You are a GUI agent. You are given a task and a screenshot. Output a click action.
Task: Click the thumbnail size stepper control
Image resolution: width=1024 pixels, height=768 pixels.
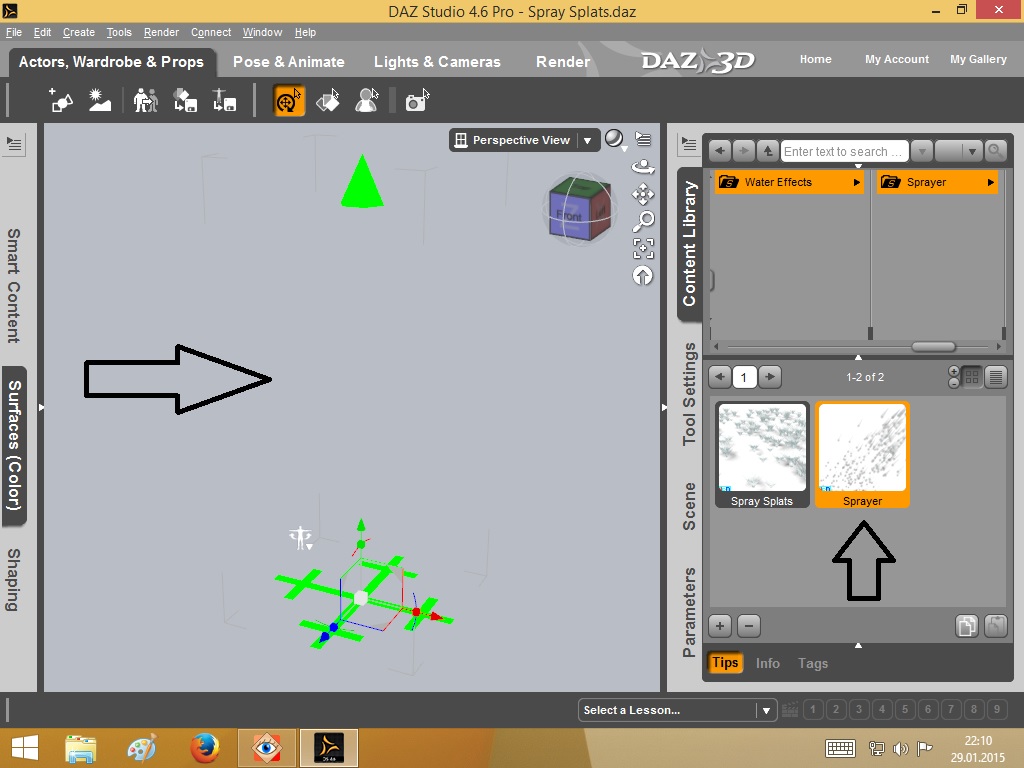(x=953, y=377)
